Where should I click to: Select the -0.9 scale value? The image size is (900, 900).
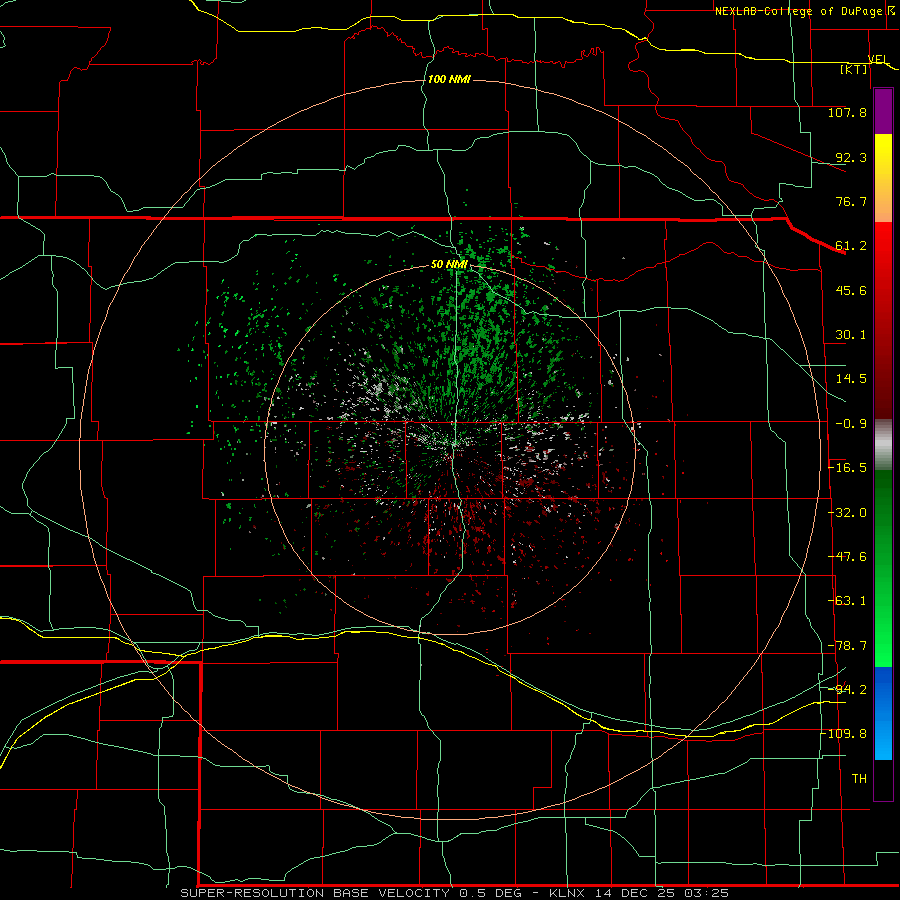(850, 424)
